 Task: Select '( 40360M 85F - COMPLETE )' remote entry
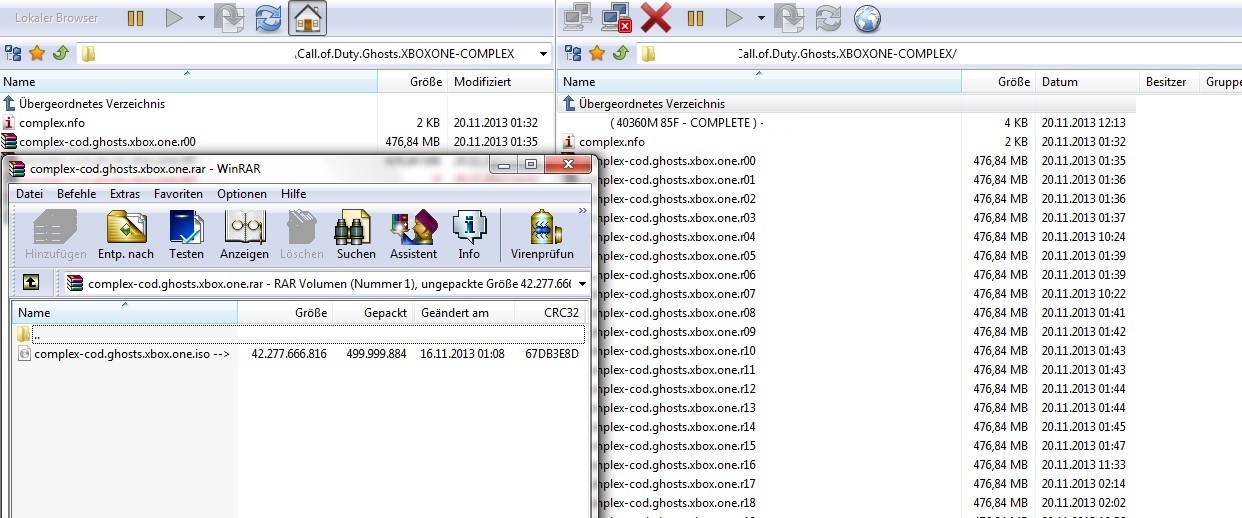686,122
